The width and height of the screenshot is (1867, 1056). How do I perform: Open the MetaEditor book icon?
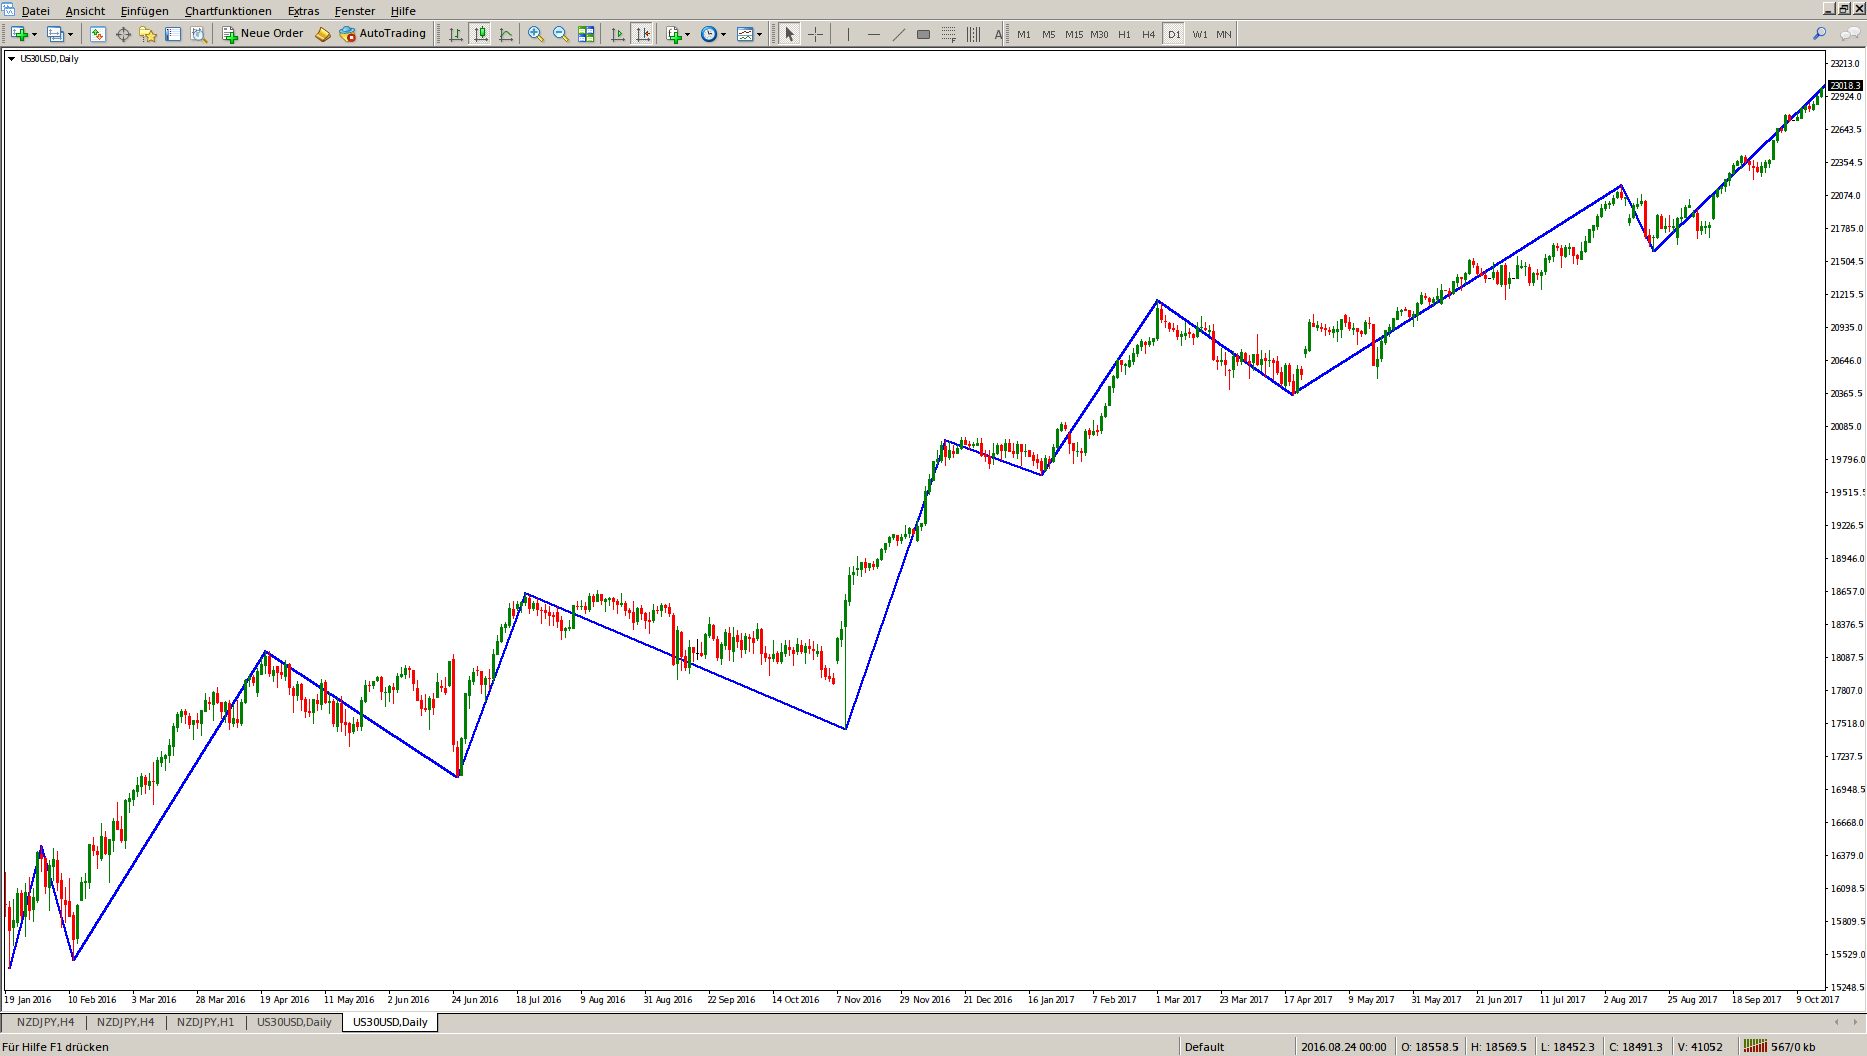point(322,34)
